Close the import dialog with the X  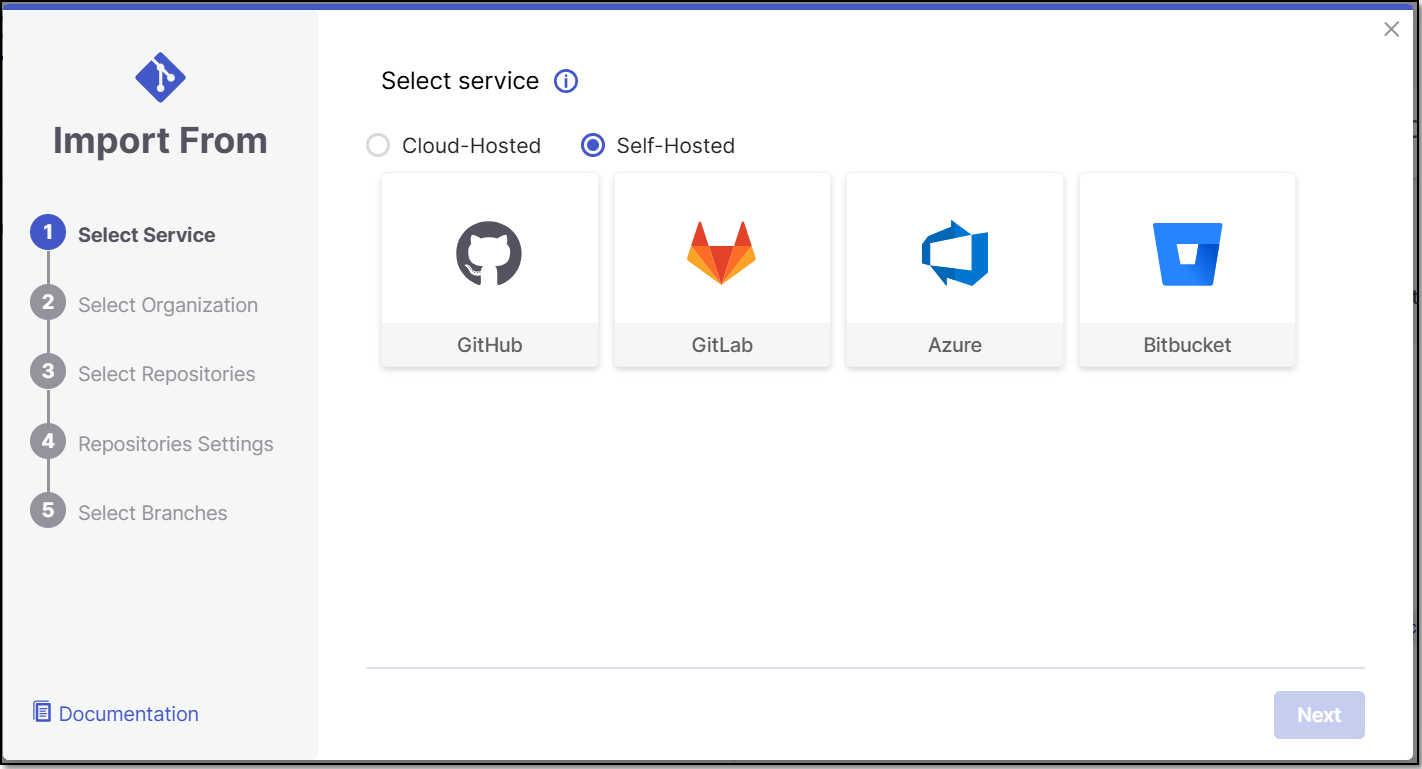tap(1391, 29)
